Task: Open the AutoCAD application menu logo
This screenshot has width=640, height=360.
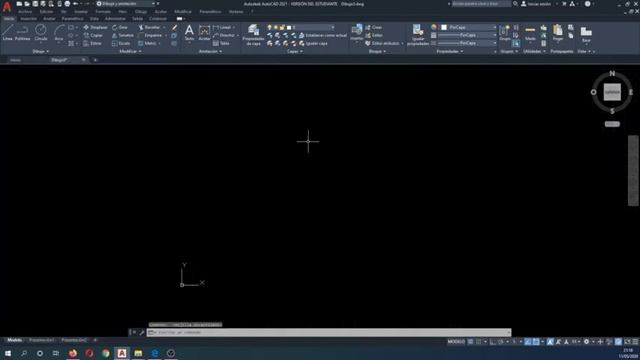Action: coord(7,6)
